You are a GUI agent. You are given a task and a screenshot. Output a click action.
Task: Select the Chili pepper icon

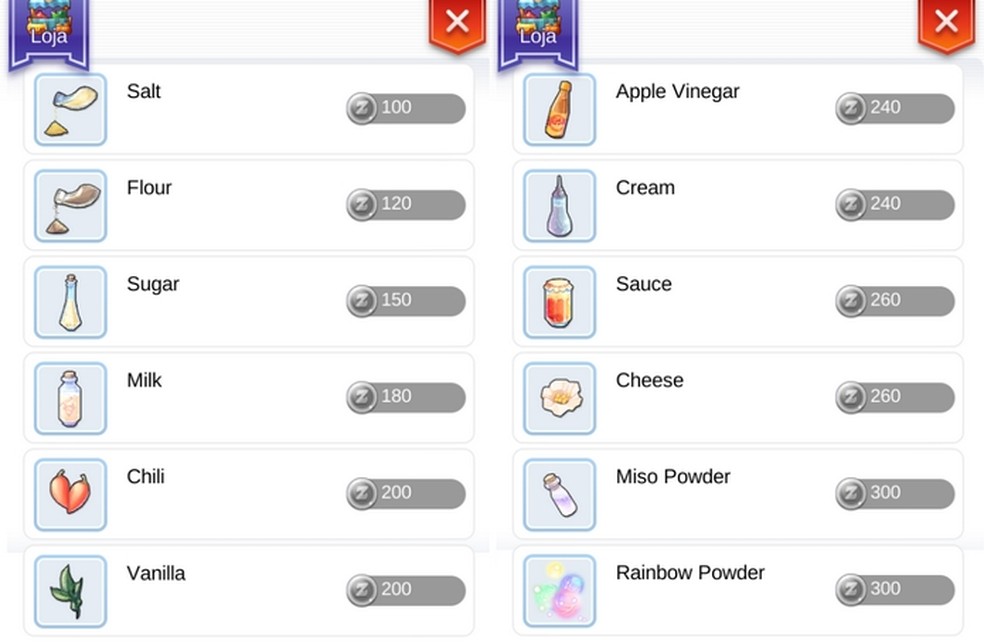click(69, 494)
